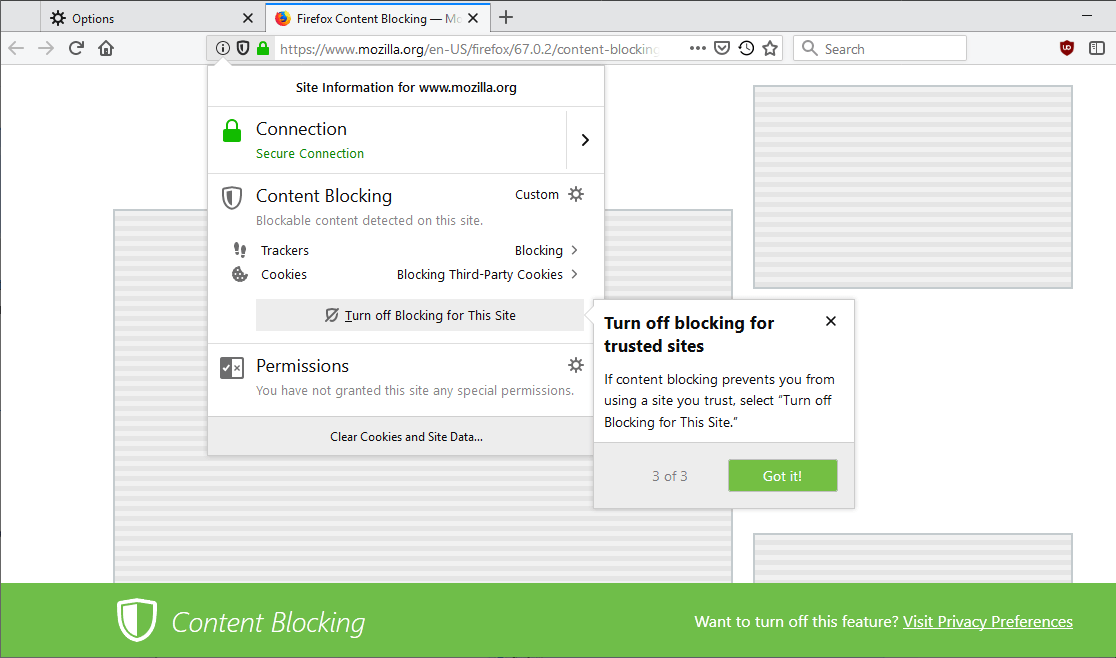Screen dimensions: 1116x658
Task: Click the site information icon in address bar
Action: [x=223, y=48]
